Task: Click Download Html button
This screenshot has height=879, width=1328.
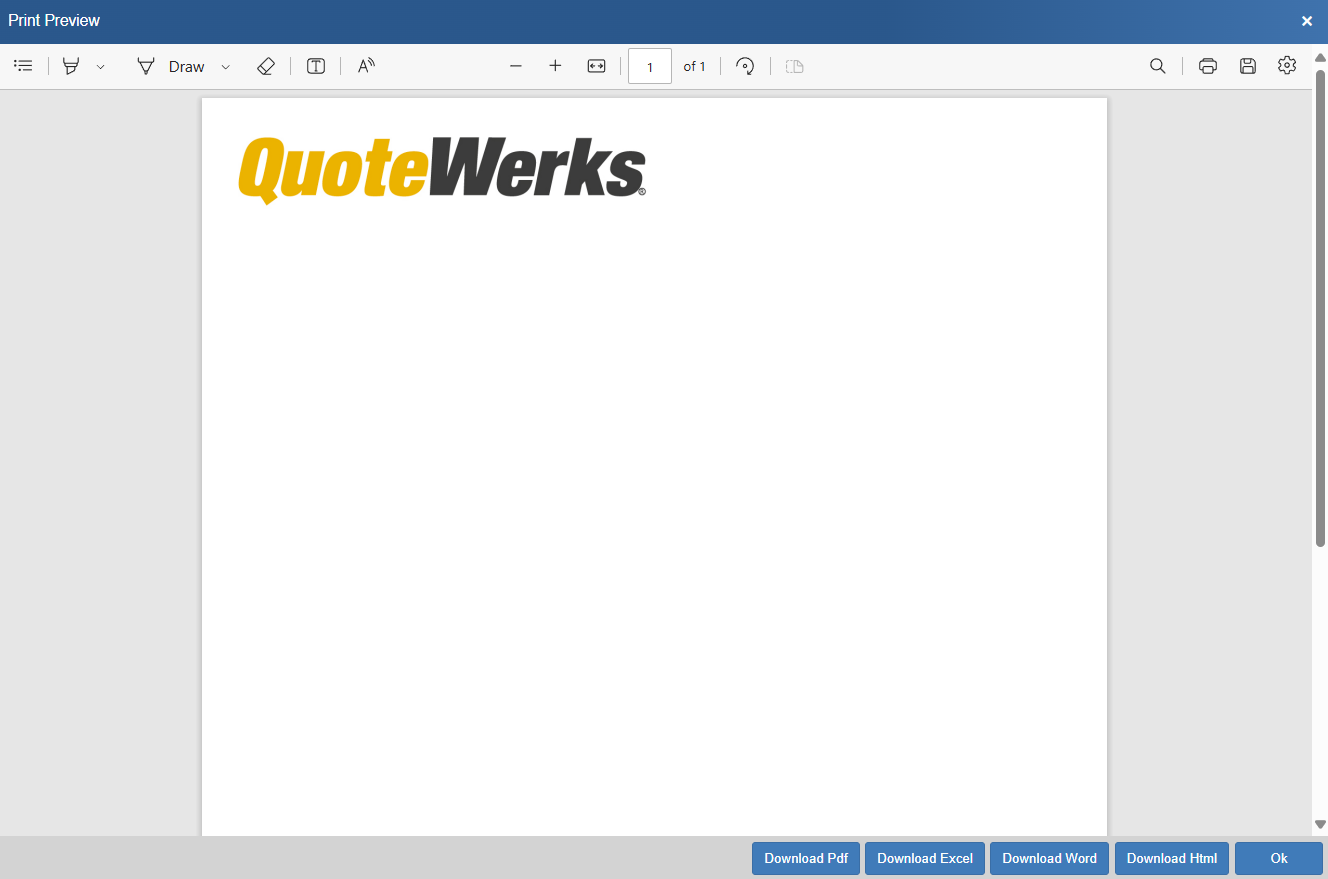Action: 1172,859
